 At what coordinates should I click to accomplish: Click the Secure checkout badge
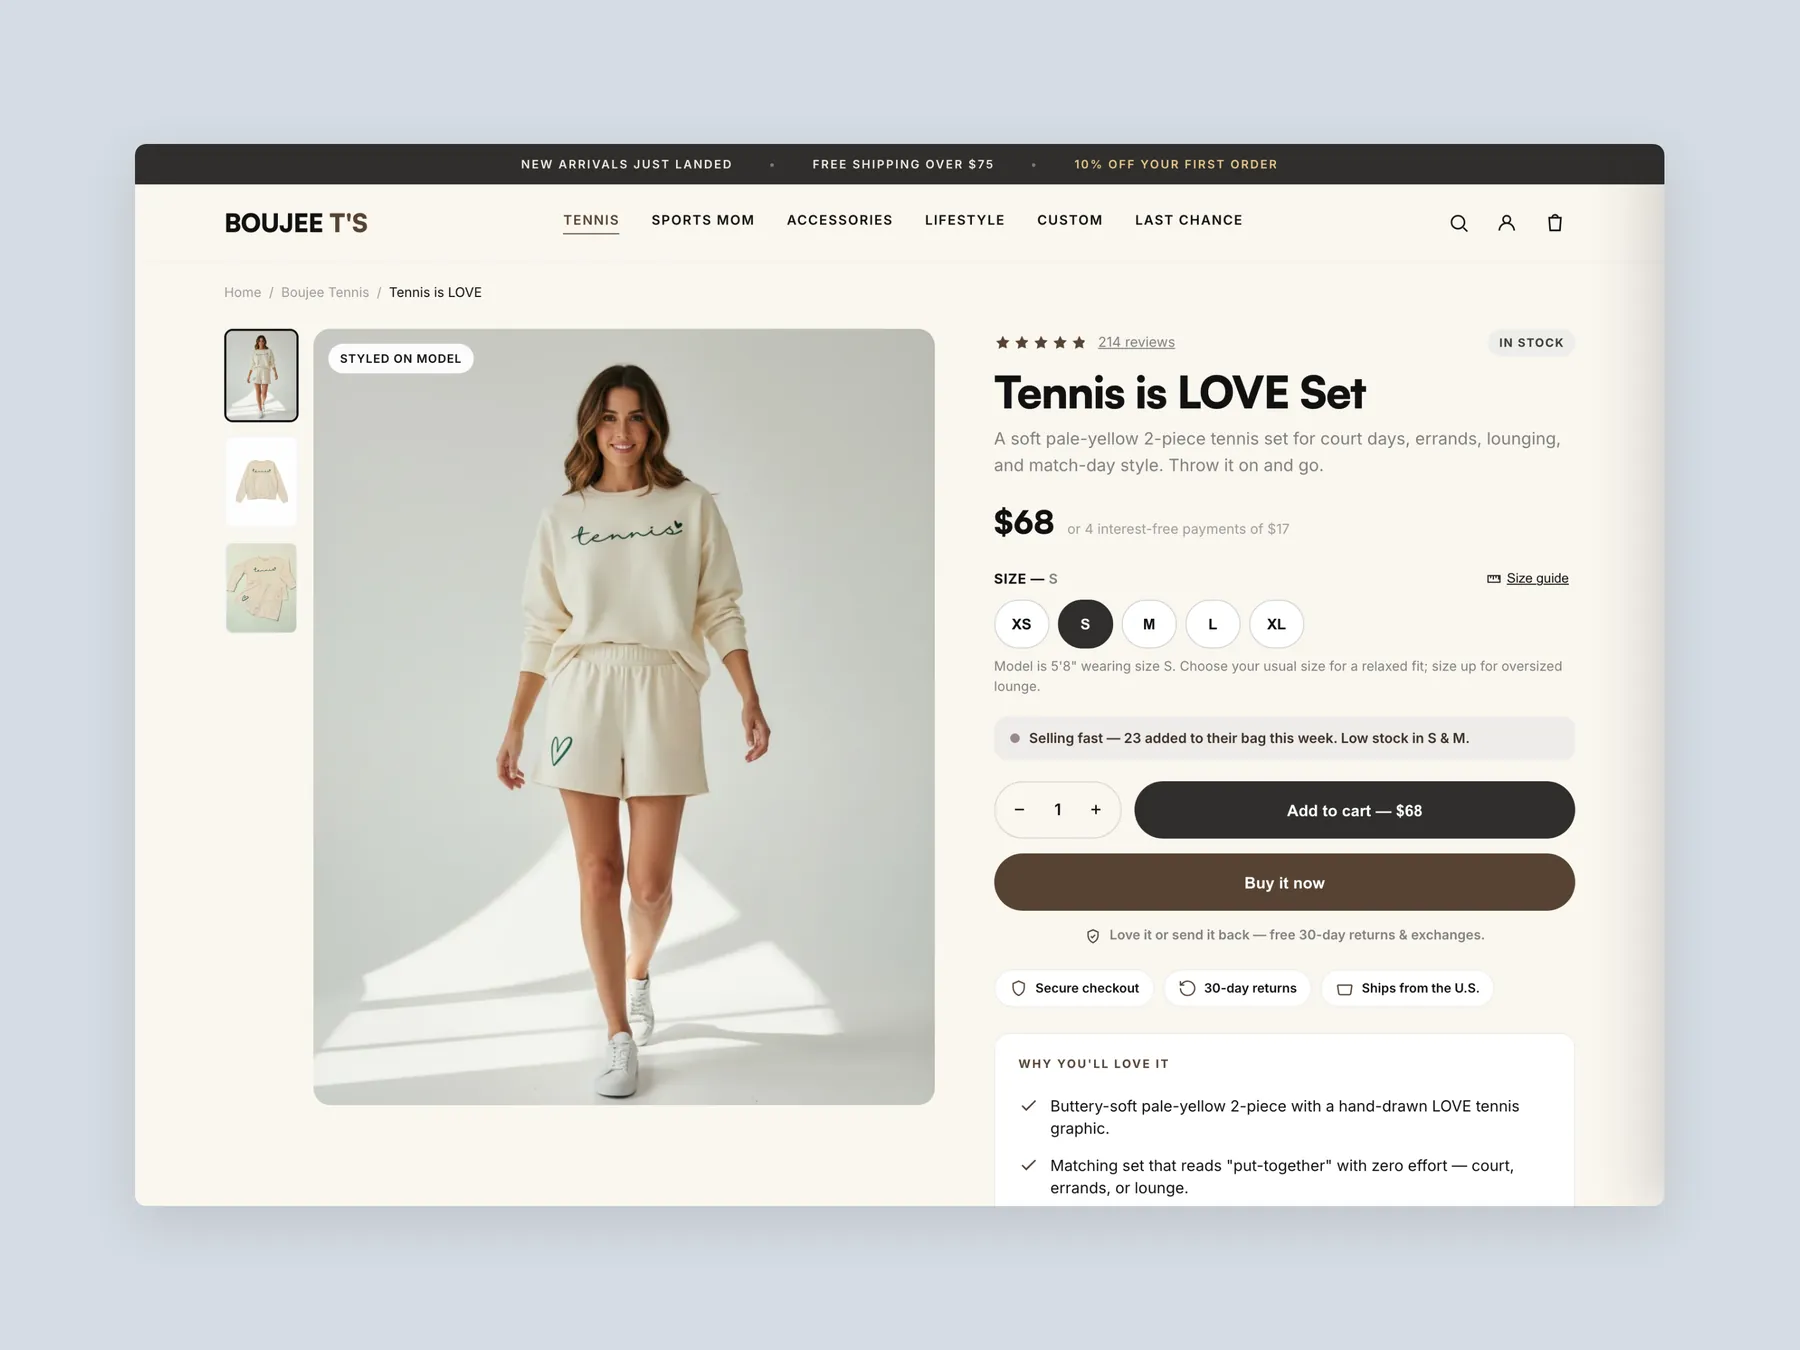(x=1075, y=988)
